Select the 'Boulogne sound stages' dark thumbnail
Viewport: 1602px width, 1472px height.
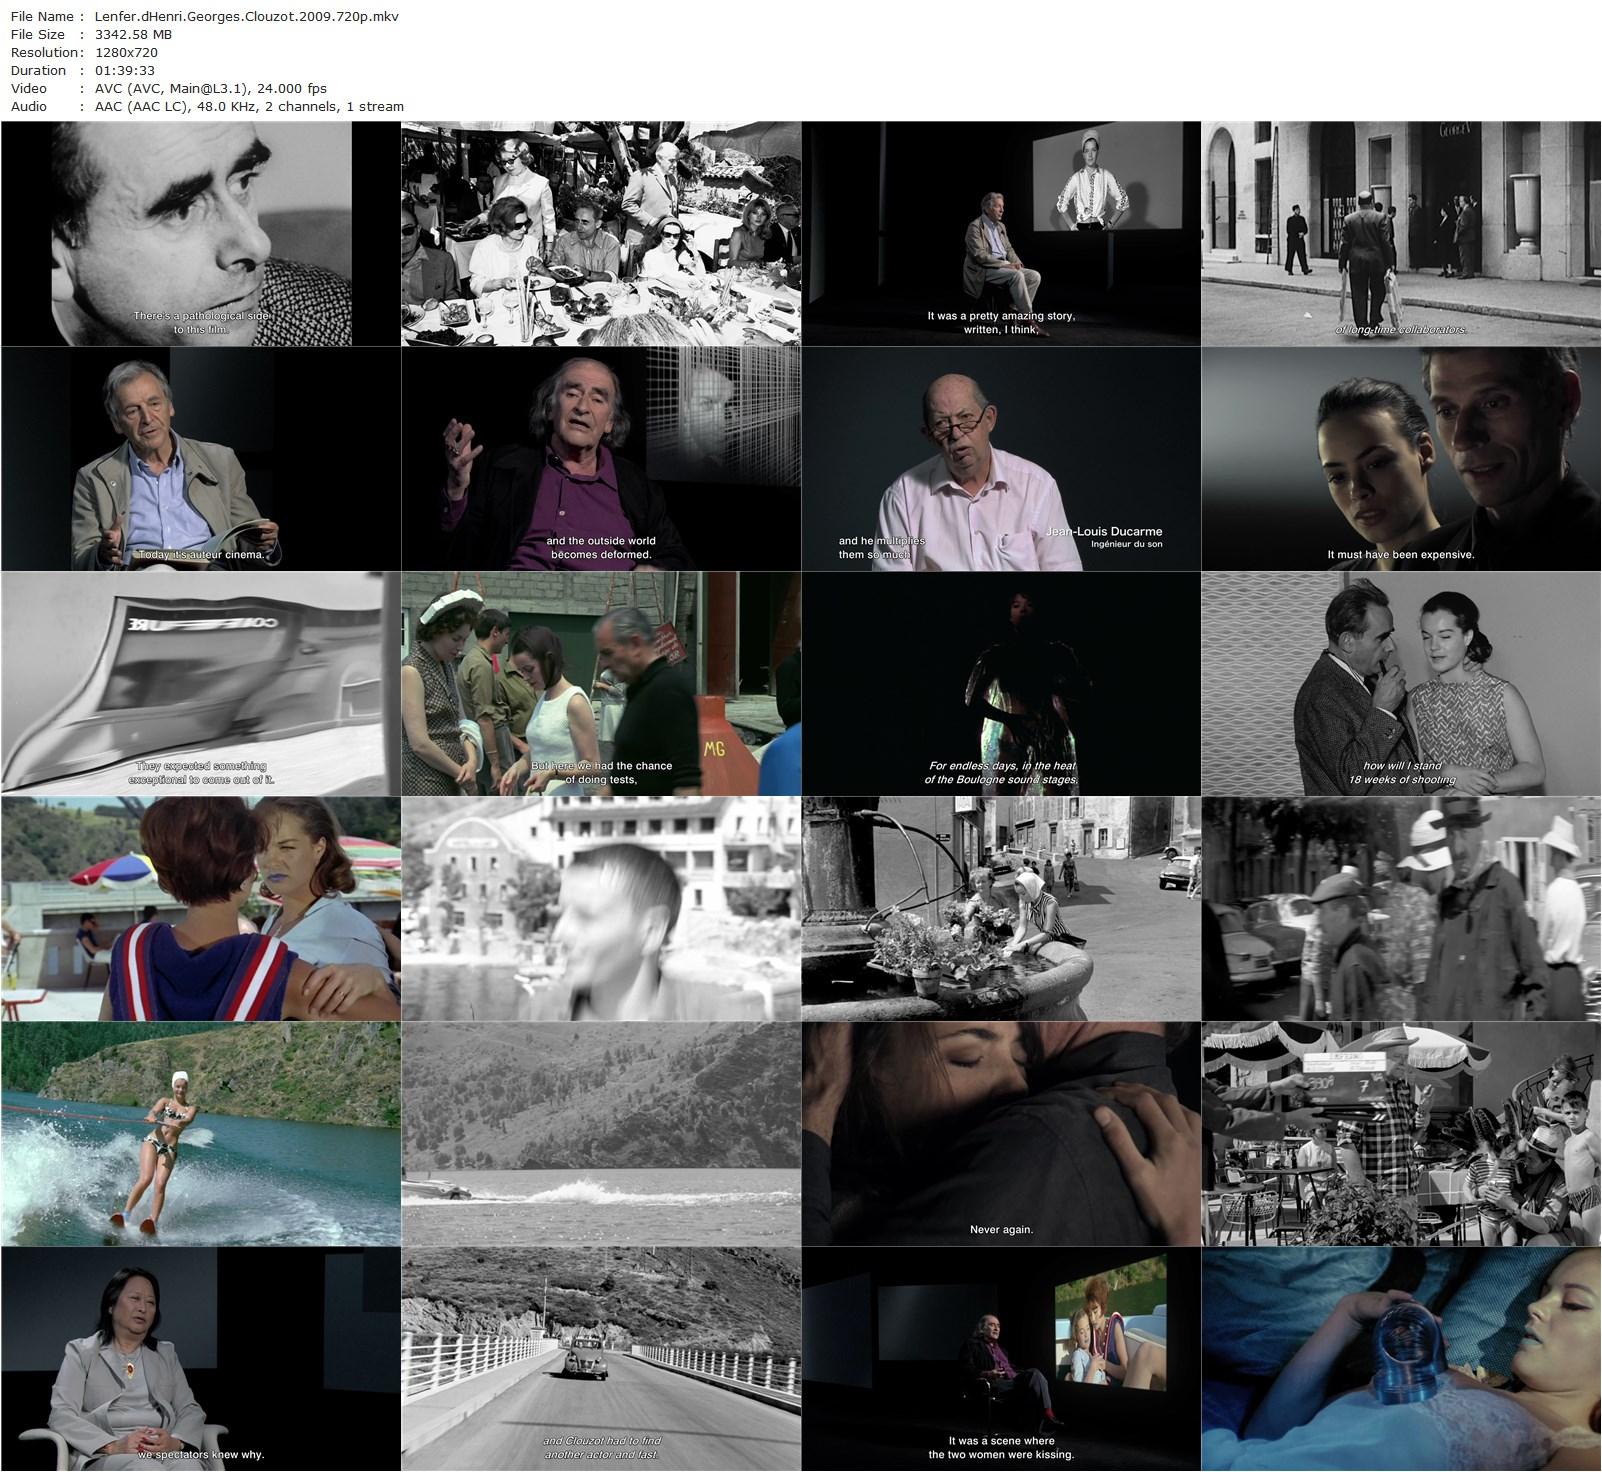tap(1001, 684)
